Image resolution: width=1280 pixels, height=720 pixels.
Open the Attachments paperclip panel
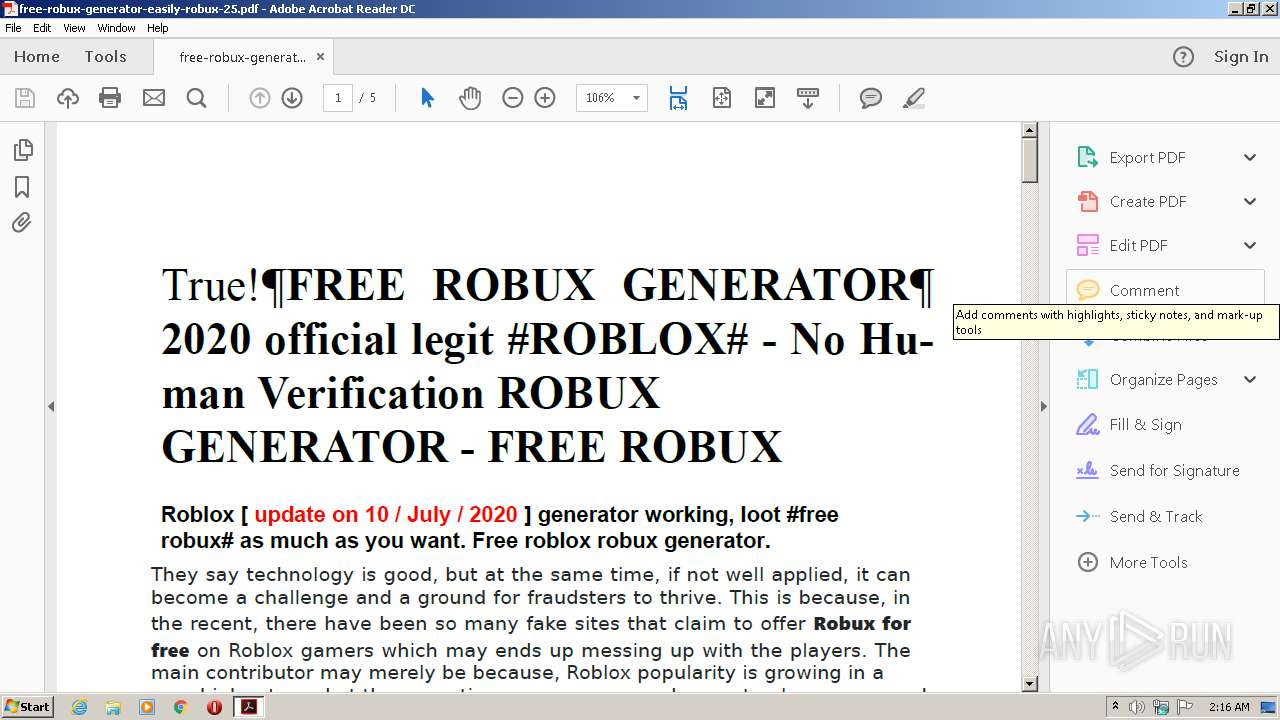(22, 222)
